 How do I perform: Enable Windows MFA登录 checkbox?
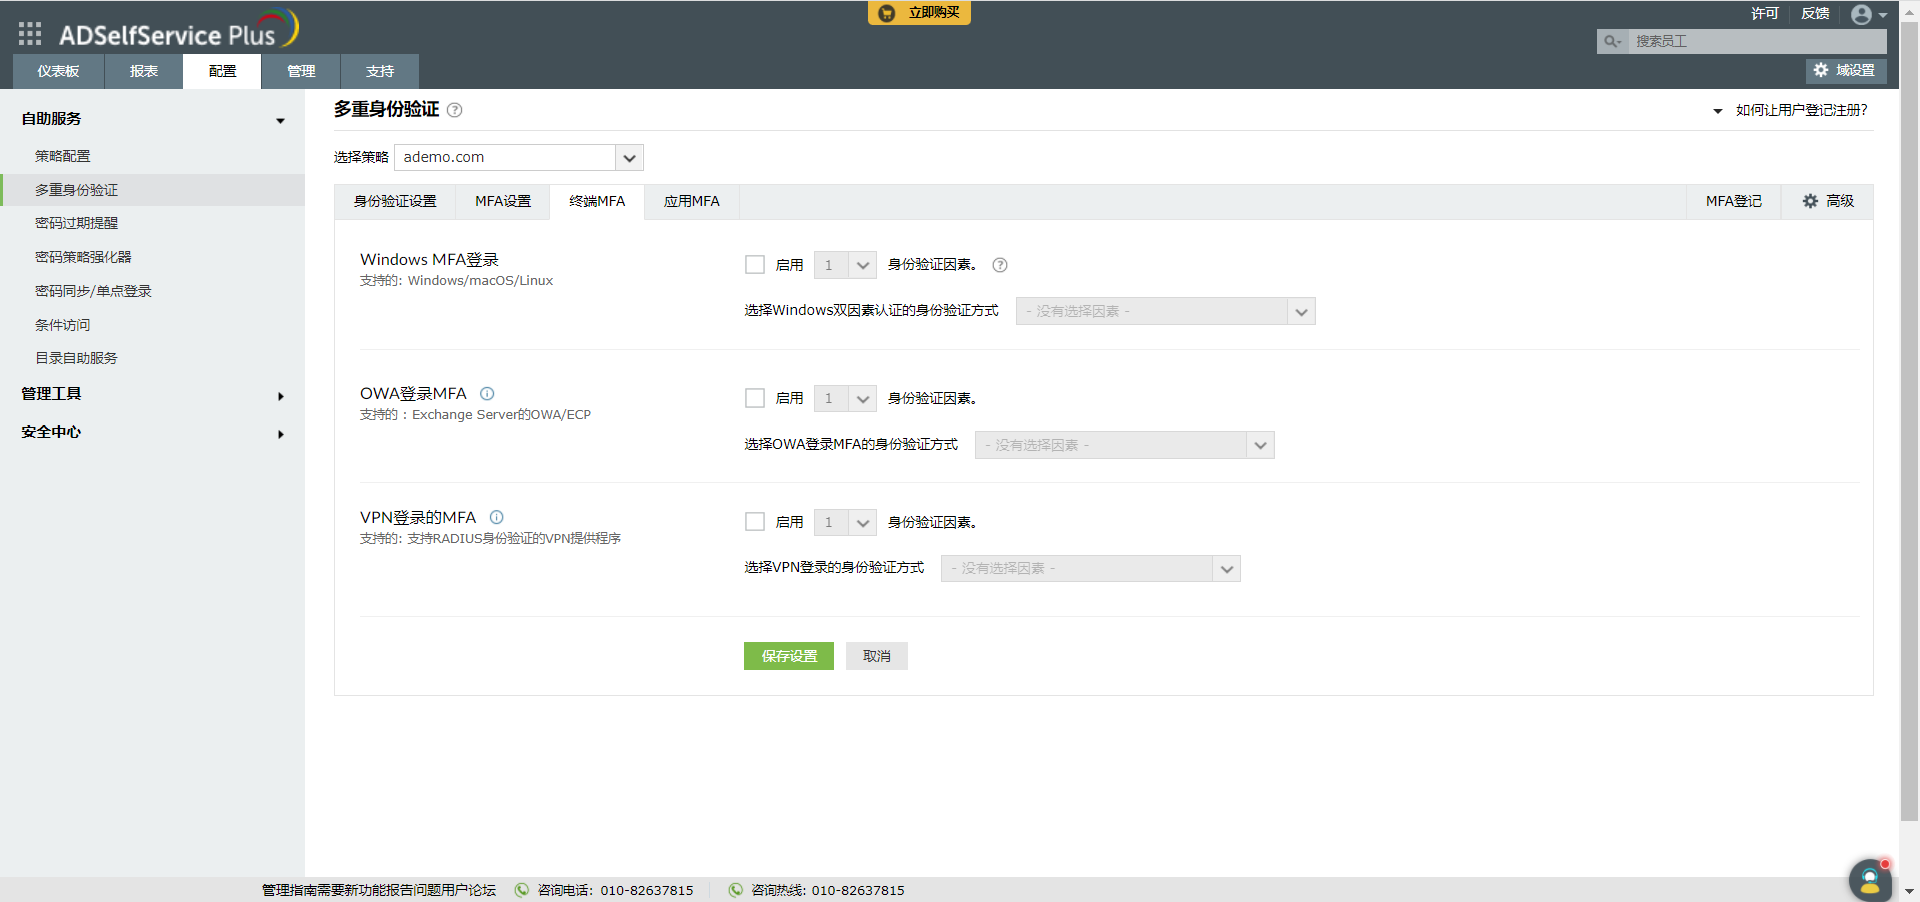pyautogui.click(x=754, y=264)
